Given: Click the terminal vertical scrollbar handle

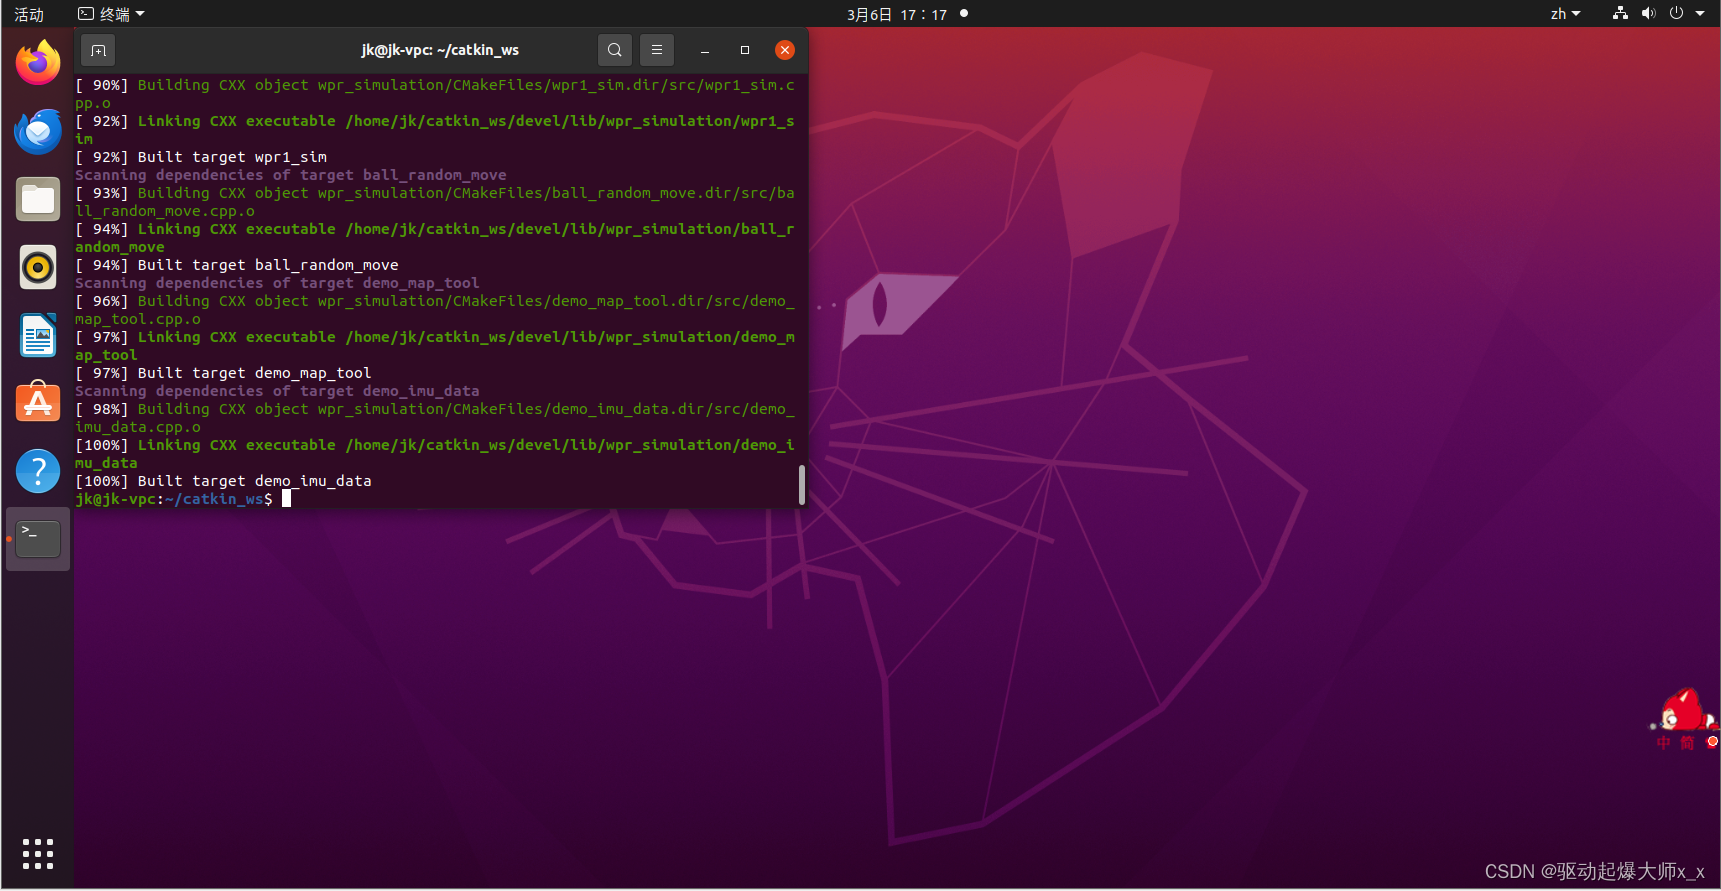Looking at the screenshot, I should coord(802,485).
